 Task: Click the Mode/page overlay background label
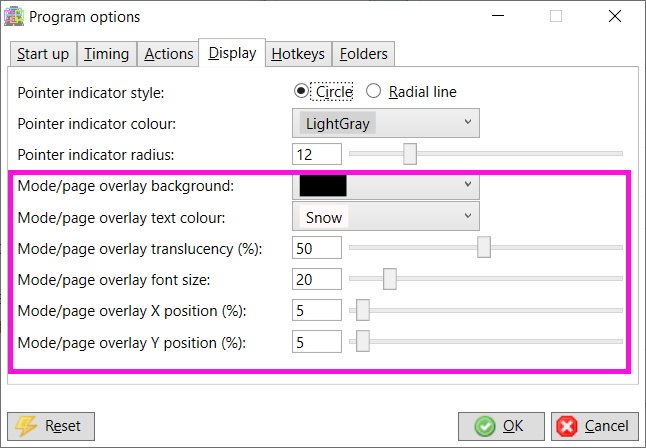(126, 186)
